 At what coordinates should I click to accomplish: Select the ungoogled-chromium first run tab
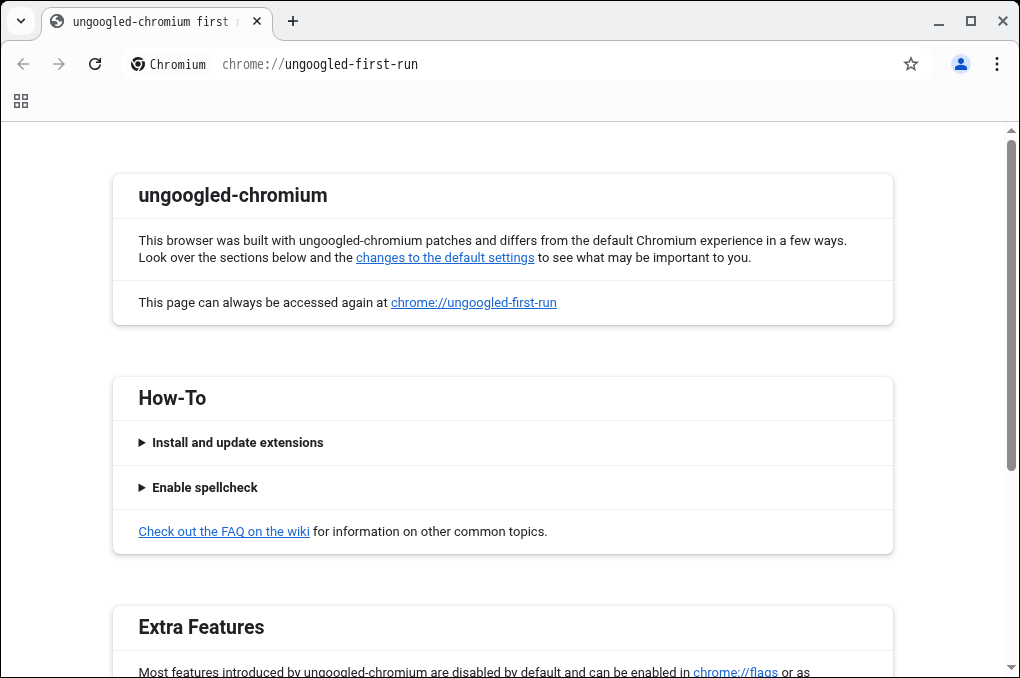point(145,21)
